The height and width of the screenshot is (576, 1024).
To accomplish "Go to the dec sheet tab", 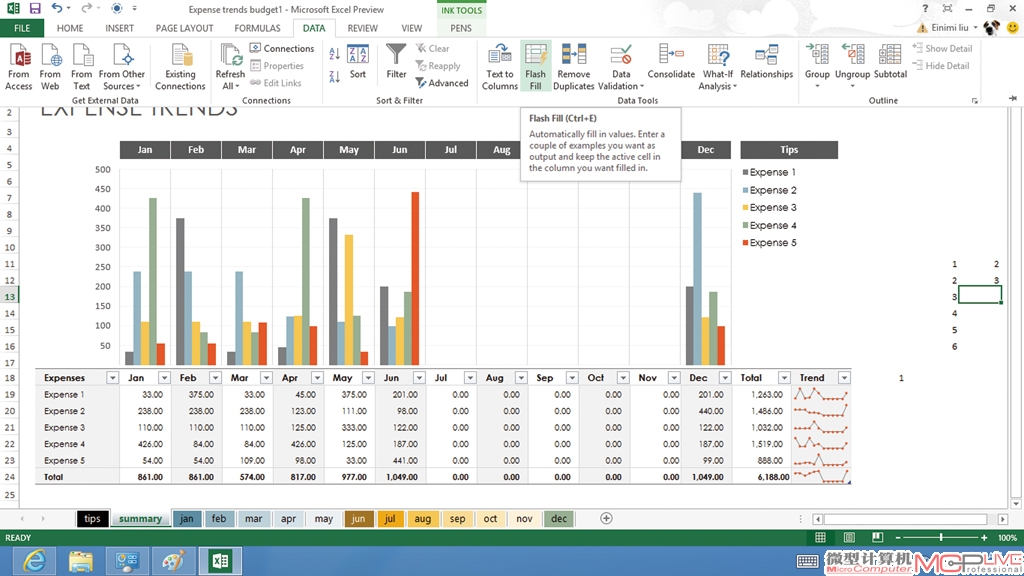I will point(559,519).
